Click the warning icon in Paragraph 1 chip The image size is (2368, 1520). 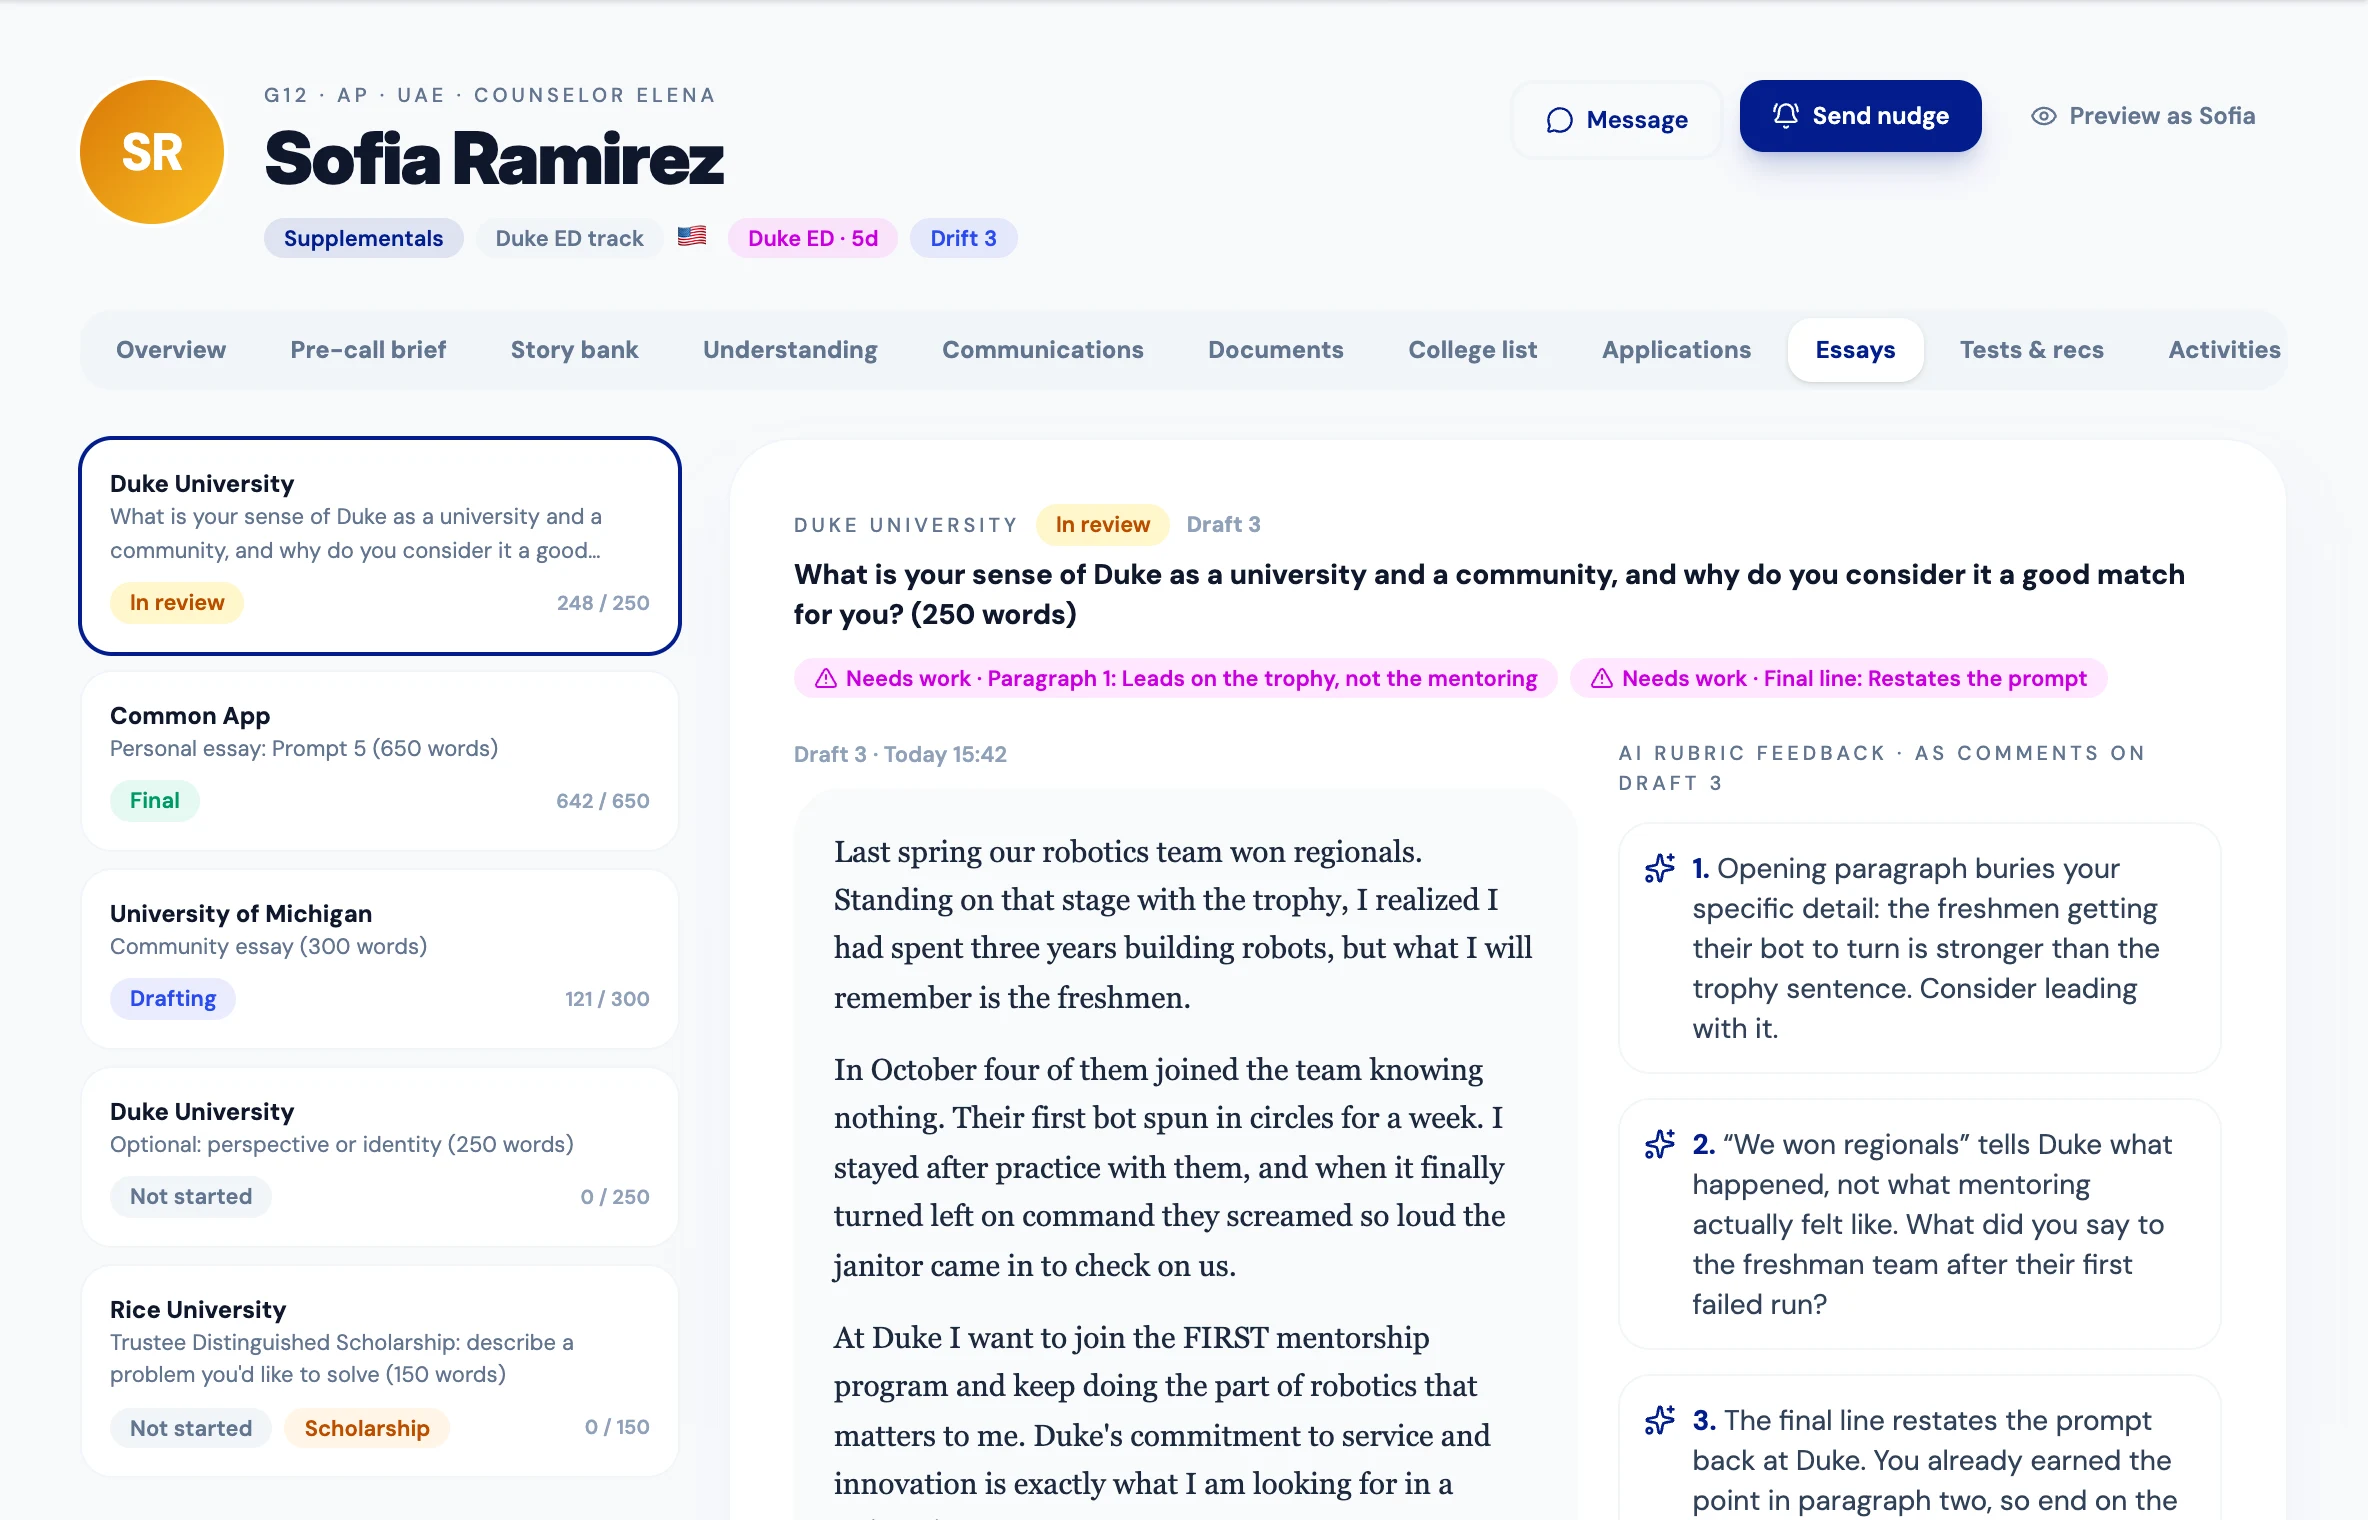point(825,678)
